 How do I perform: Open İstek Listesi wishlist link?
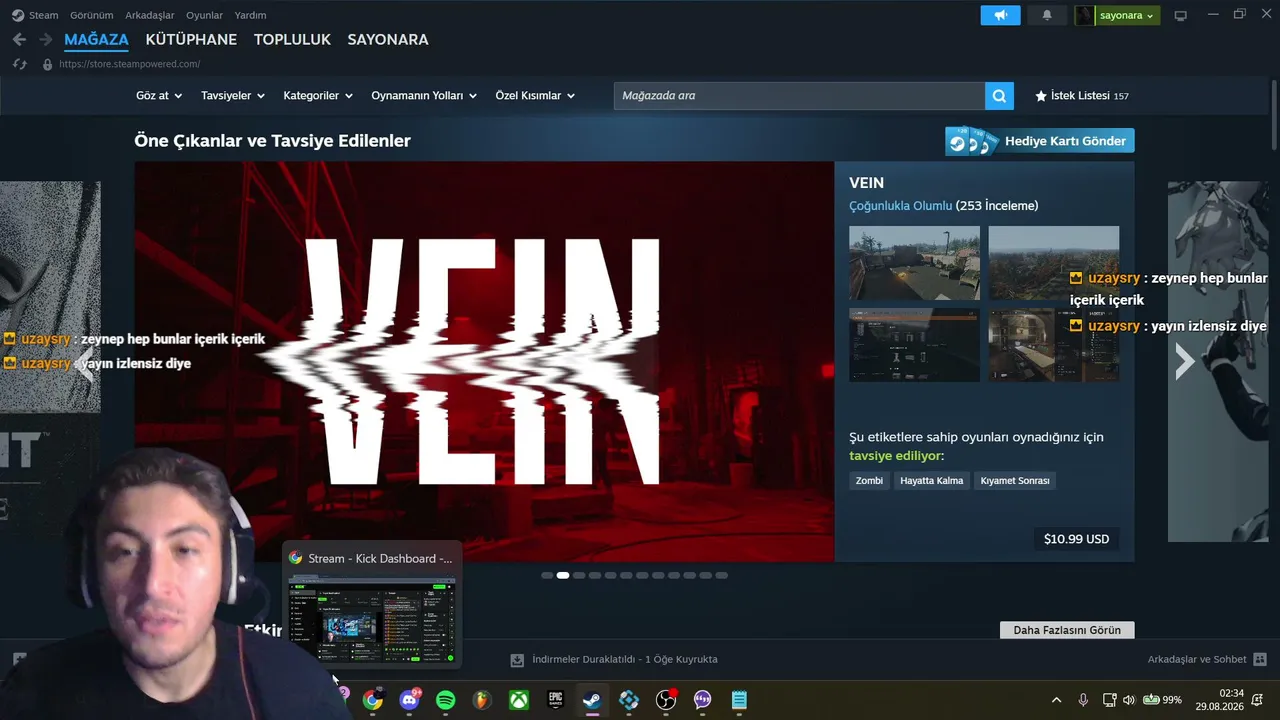(1081, 96)
